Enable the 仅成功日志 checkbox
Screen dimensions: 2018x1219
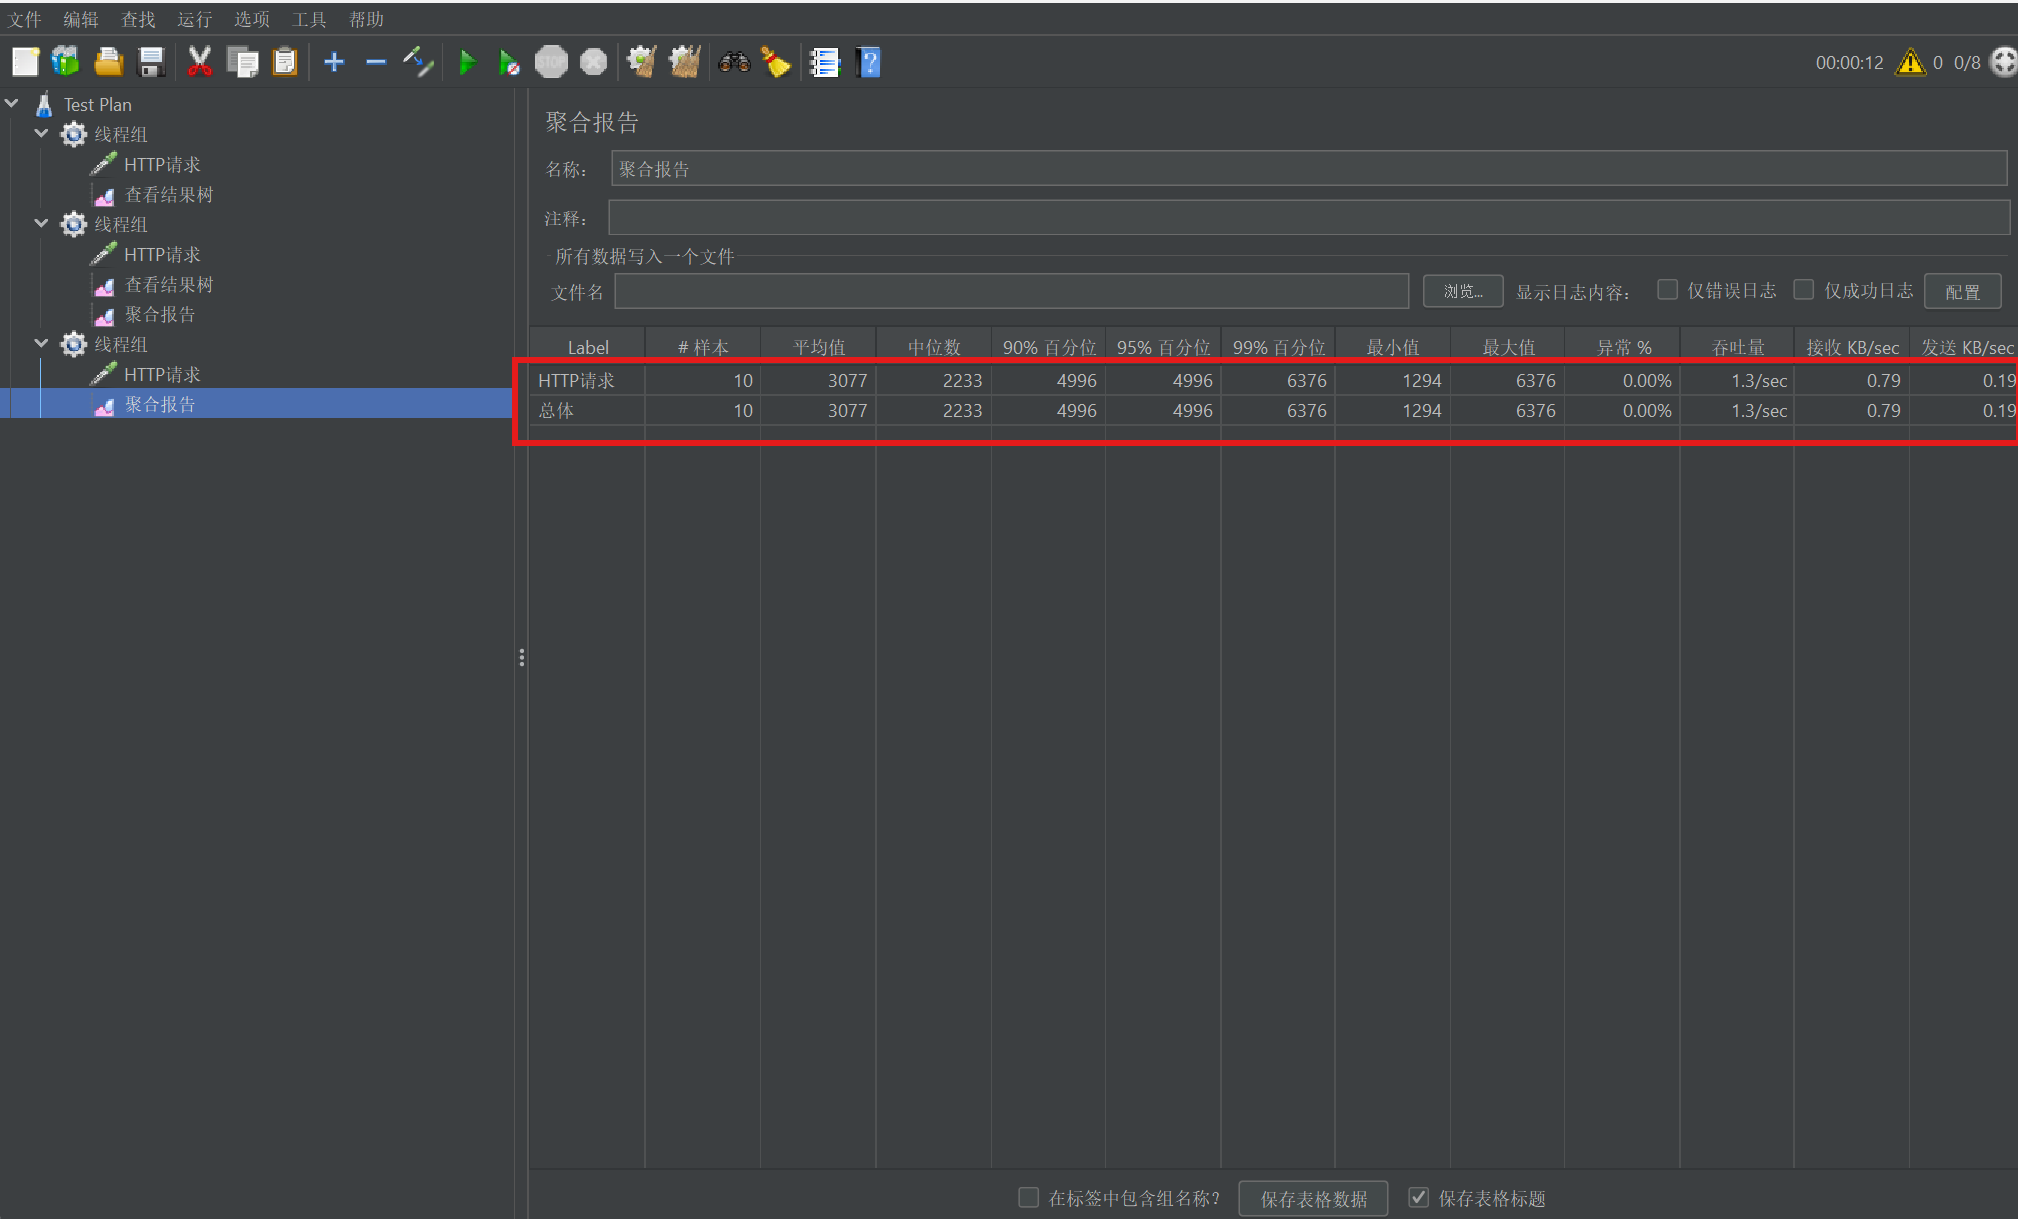tap(1804, 290)
